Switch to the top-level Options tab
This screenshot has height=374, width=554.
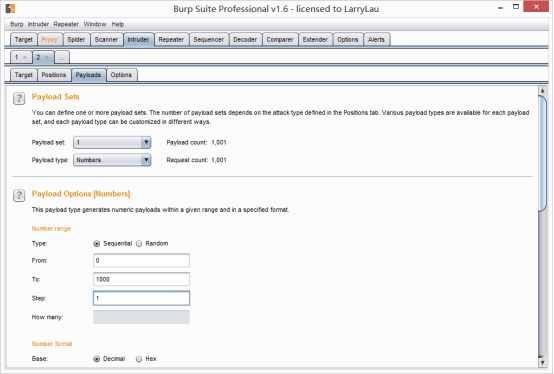coord(348,40)
